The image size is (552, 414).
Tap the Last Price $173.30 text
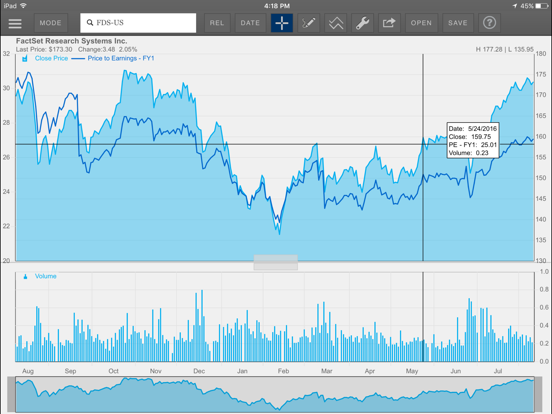pos(44,49)
